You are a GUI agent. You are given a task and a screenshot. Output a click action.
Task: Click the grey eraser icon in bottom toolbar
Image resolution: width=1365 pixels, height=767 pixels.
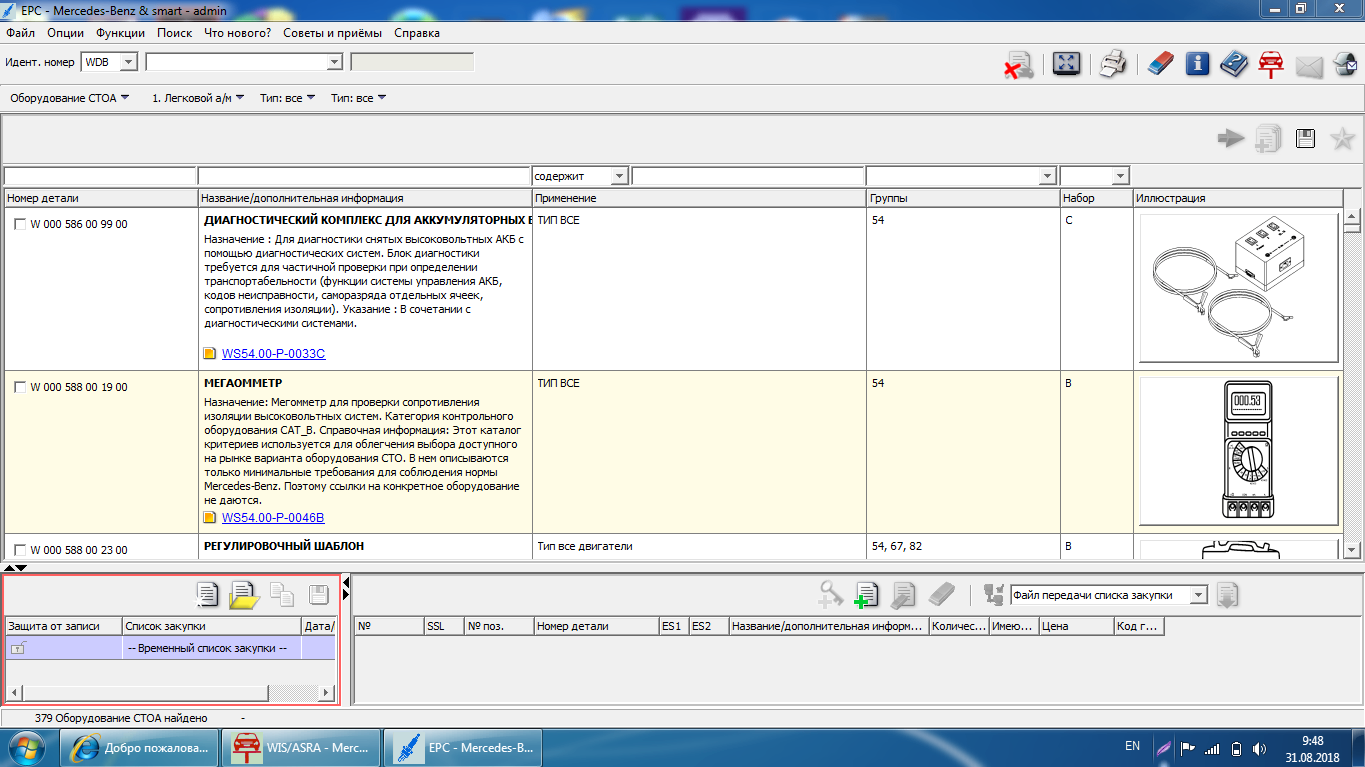pos(941,595)
